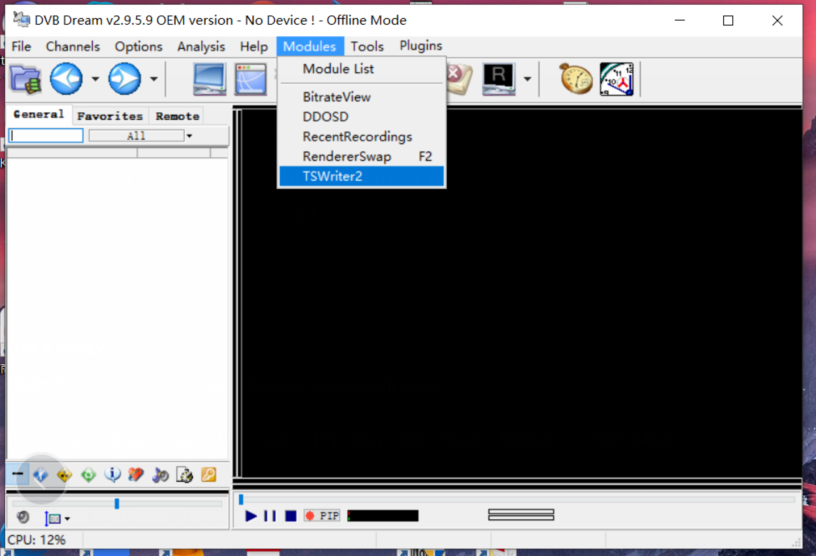
Task: Open the Analysis menu
Action: click(x=201, y=46)
